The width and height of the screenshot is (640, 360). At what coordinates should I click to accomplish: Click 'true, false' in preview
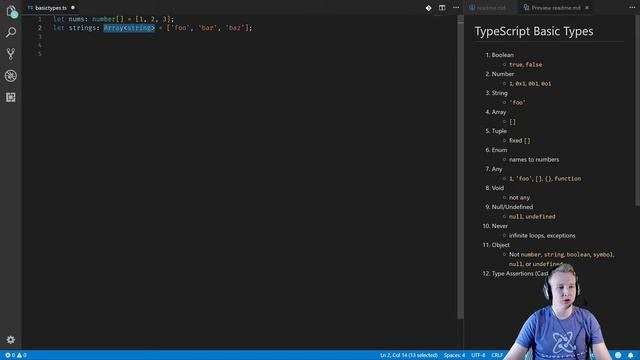526,64
